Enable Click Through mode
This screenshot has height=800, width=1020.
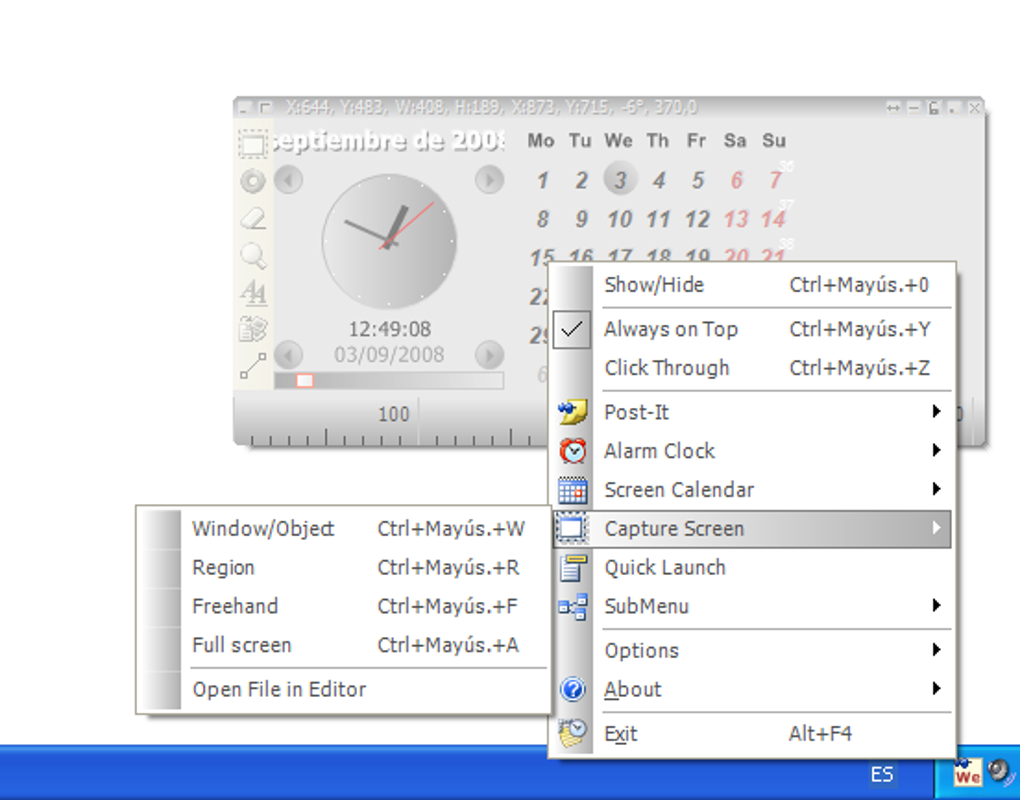pyautogui.click(x=668, y=368)
